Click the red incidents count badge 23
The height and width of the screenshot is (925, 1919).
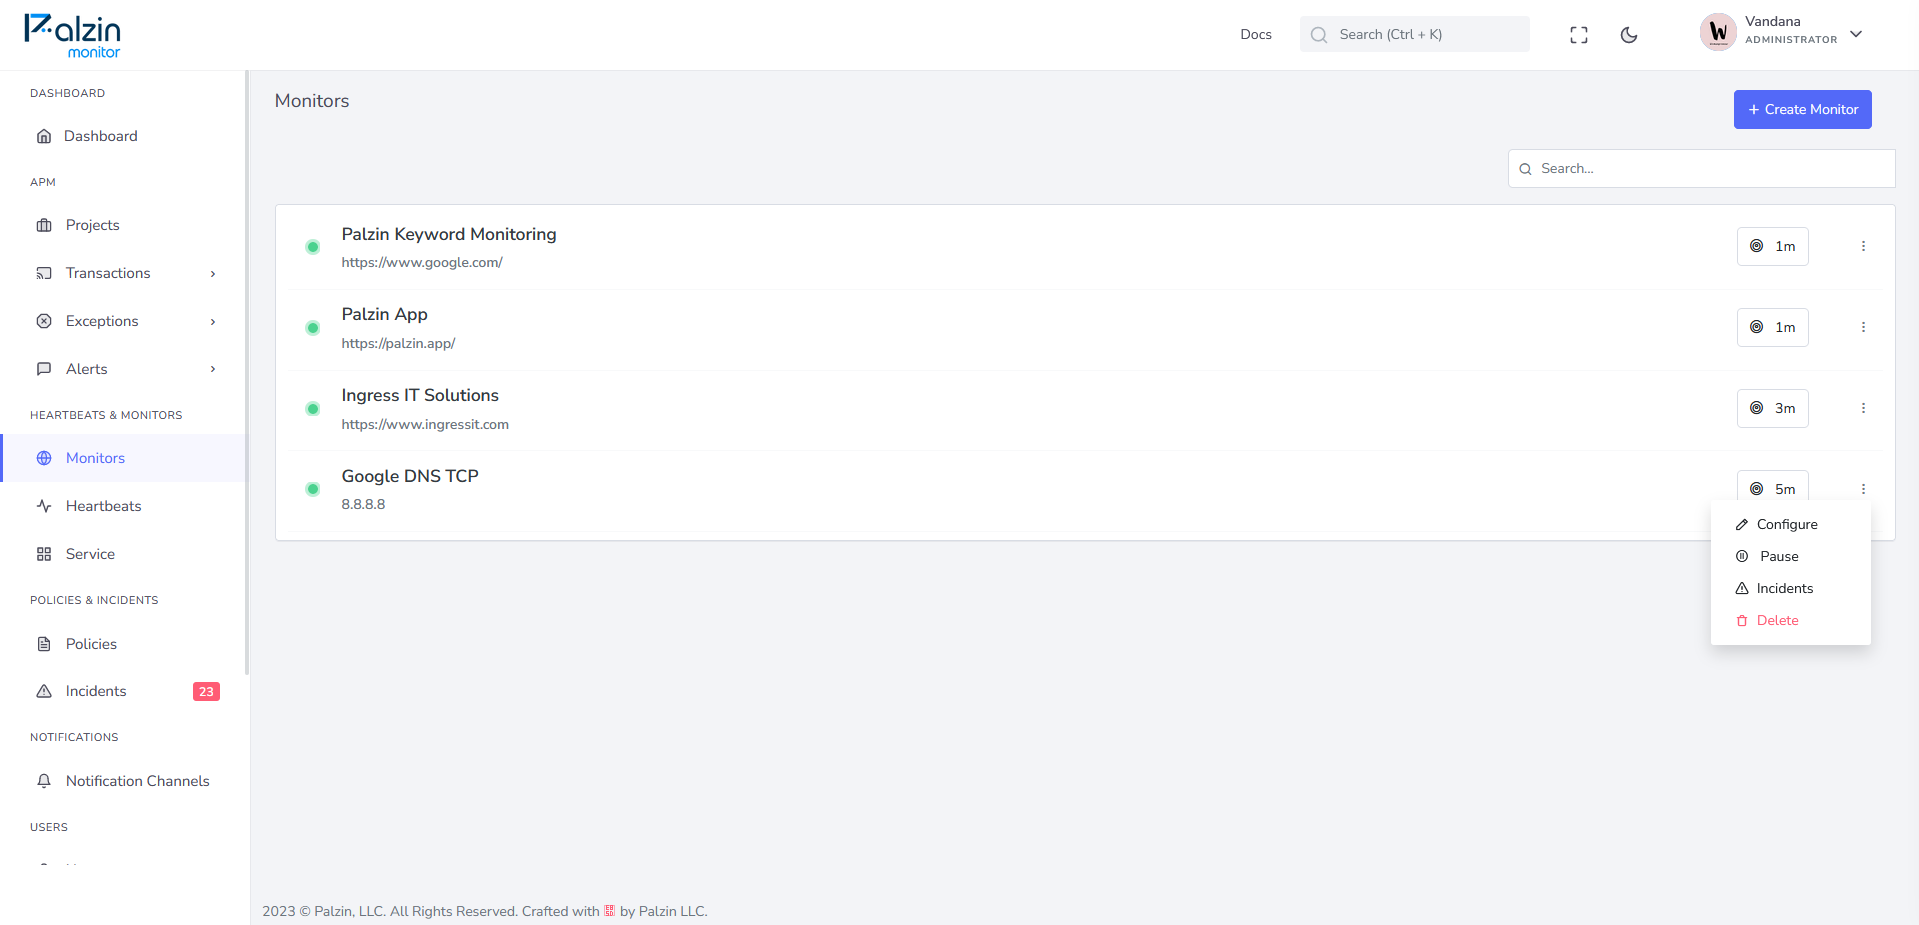[206, 692]
